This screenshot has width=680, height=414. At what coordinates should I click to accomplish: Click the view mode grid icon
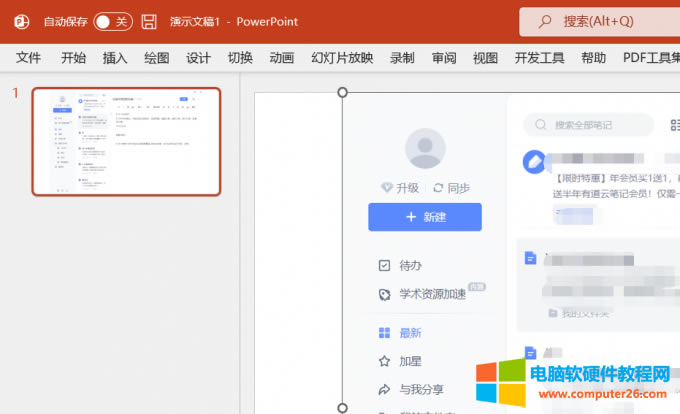click(x=675, y=125)
